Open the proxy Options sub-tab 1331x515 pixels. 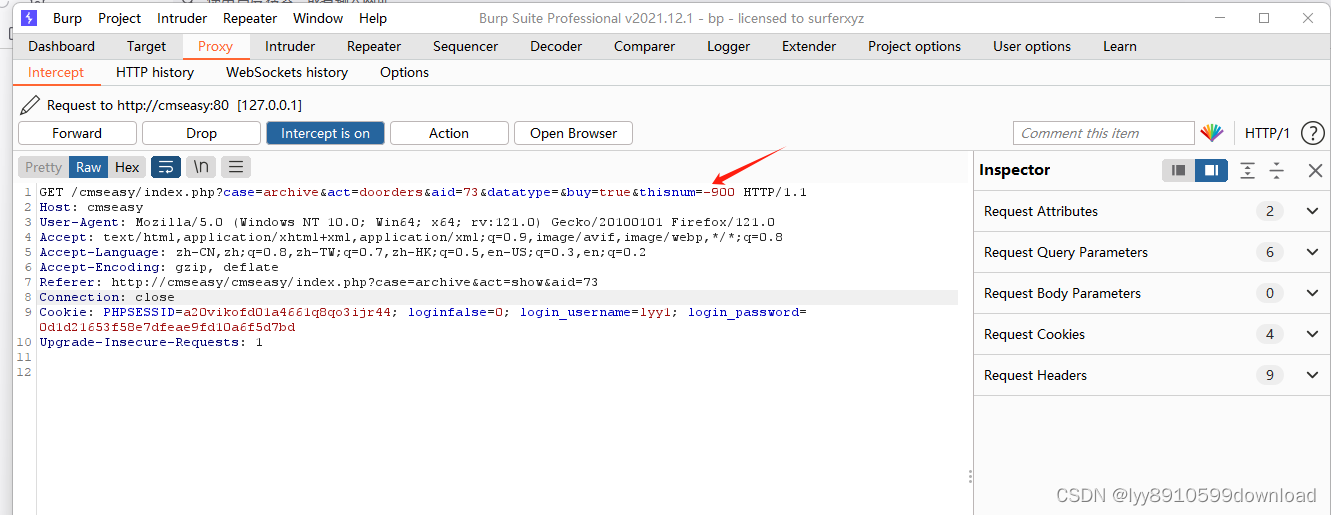click(405, 72)
